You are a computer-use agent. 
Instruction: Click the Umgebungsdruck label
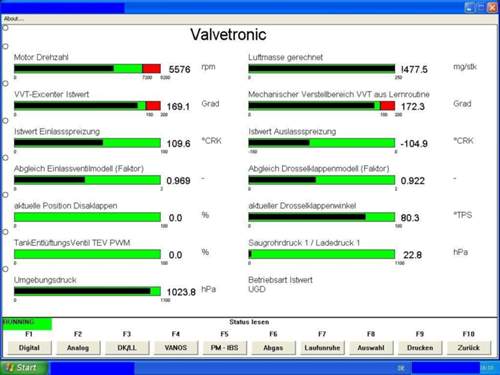tap(45, 280)
